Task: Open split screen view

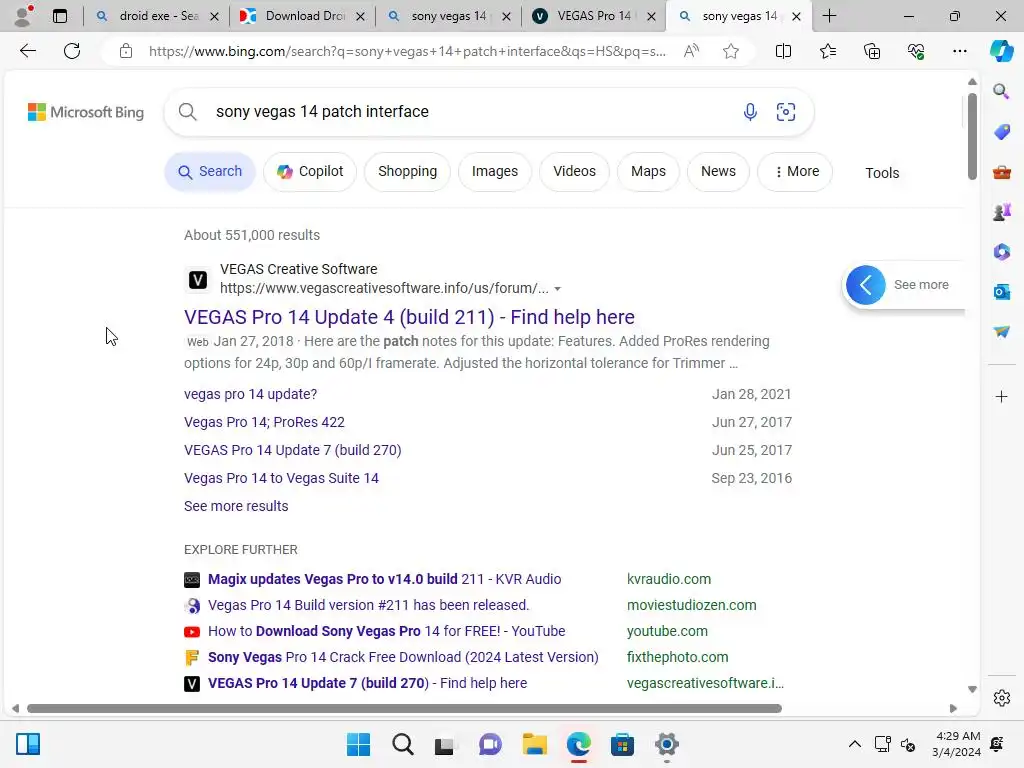Action: tap(783, 51)
